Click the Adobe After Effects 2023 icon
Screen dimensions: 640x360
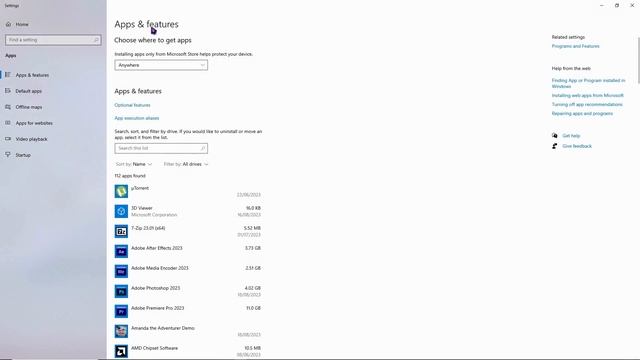tap(121, 251)
